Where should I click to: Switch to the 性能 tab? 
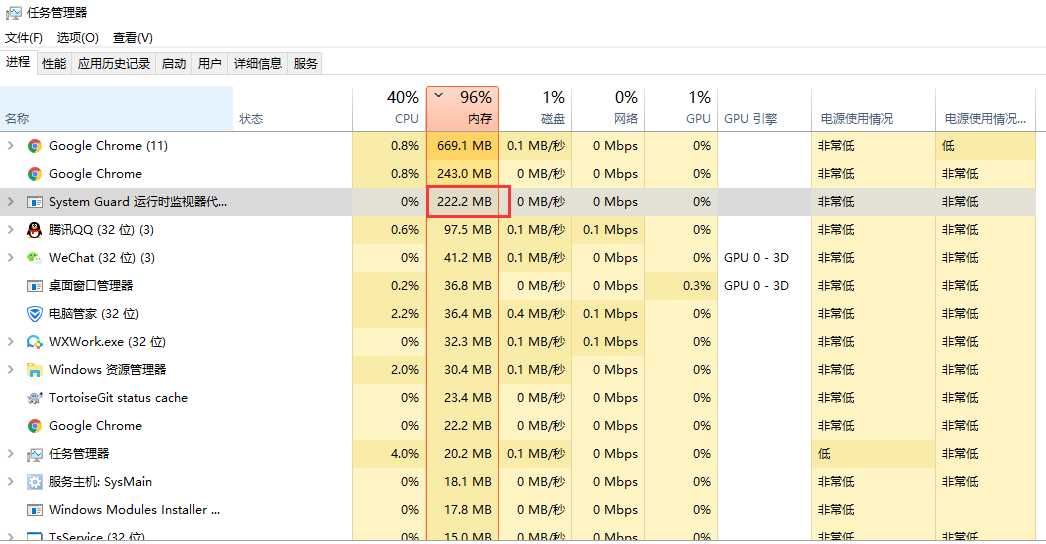(54, 63)
